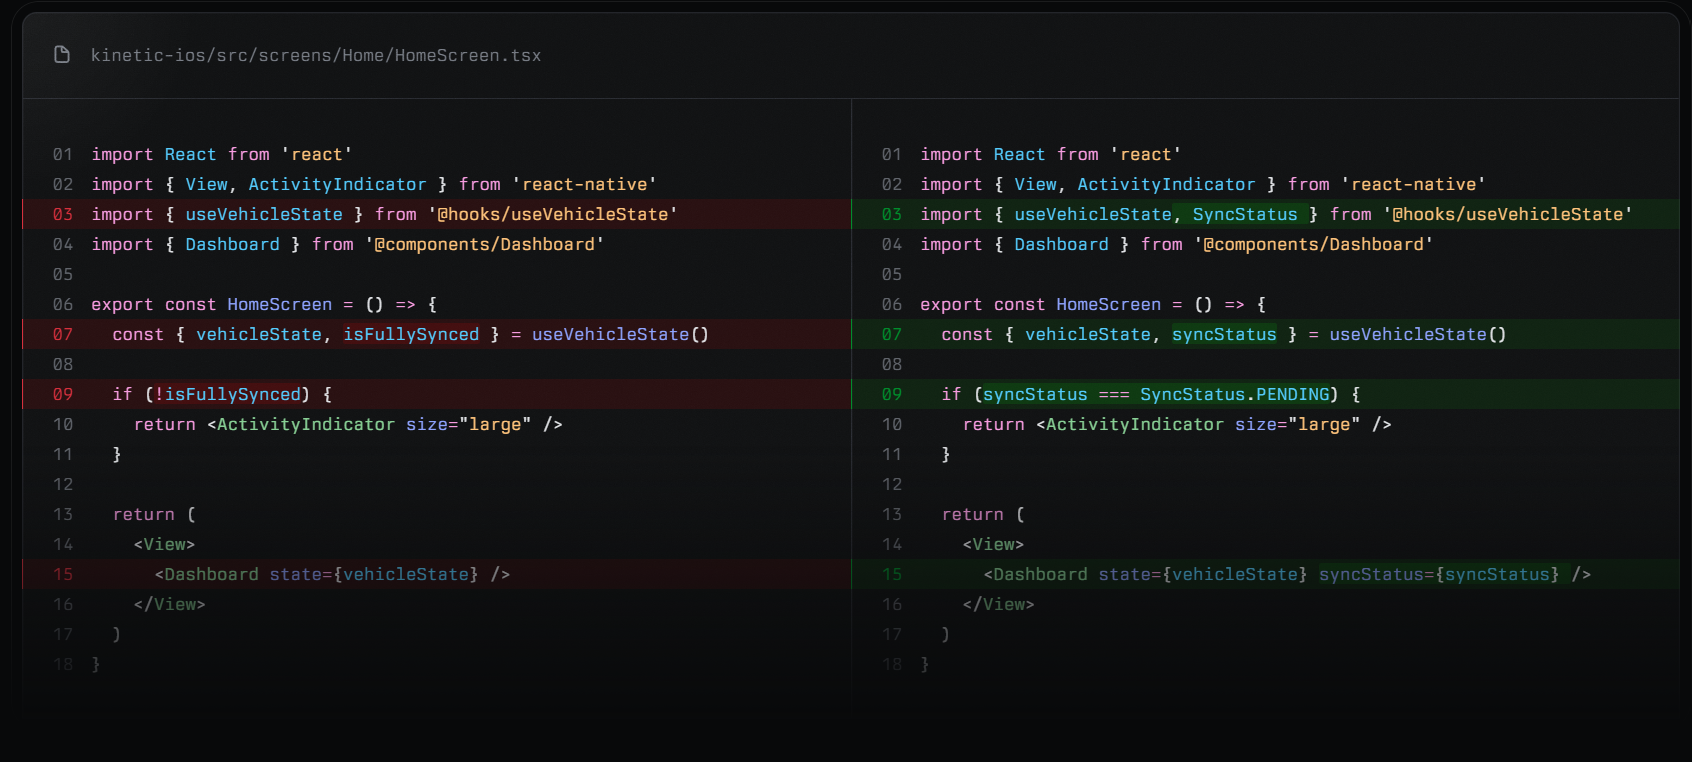This screenshot has height=762, width=1692.
Task: Click '@components/Dashboard' string in right pane
Action: tap(1313, 244)
